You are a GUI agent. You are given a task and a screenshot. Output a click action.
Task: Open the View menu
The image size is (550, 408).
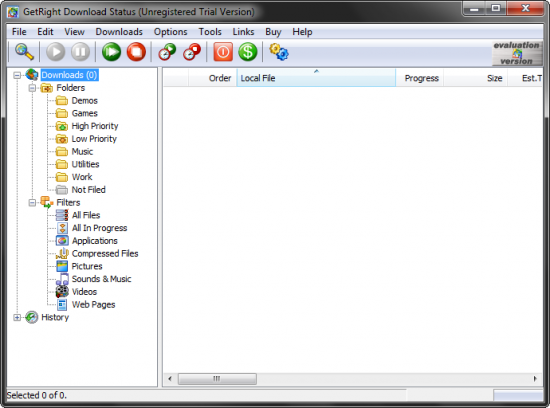coord(74,32)
